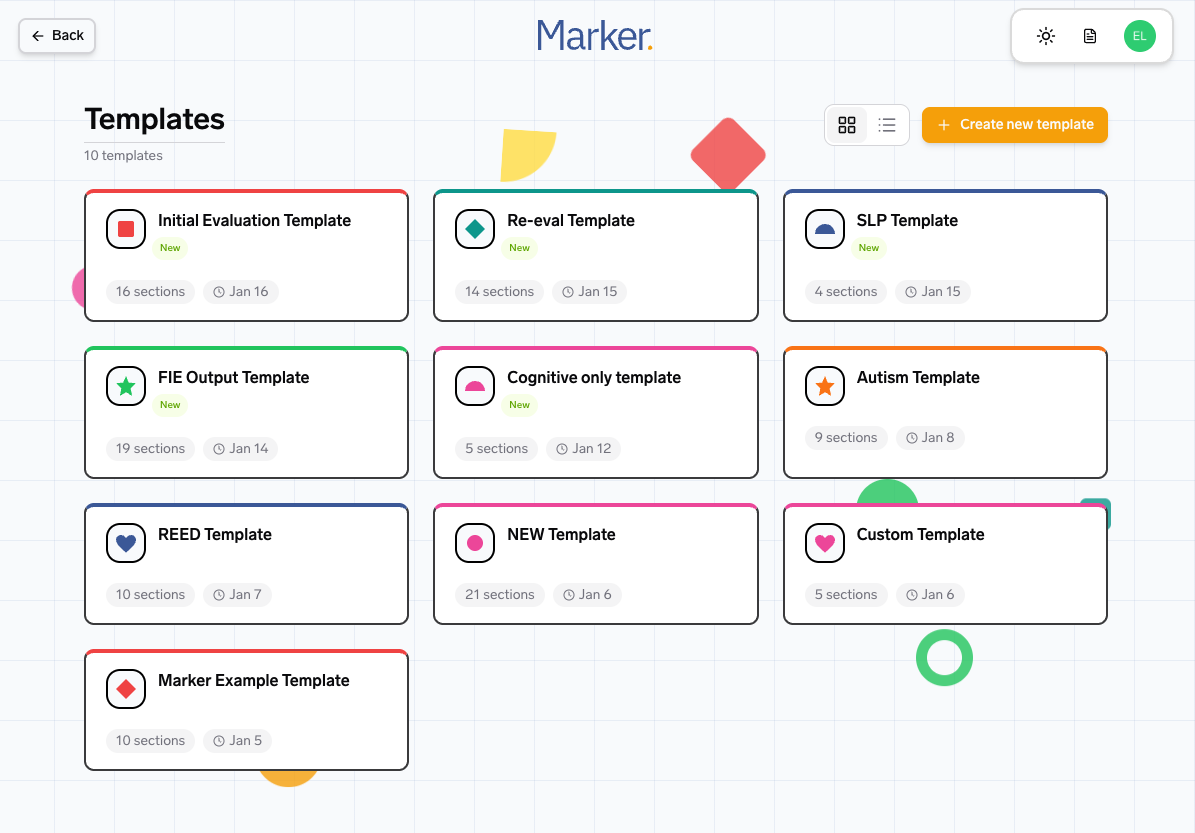Click the pink heart Custom Template icon

point(825,544)
